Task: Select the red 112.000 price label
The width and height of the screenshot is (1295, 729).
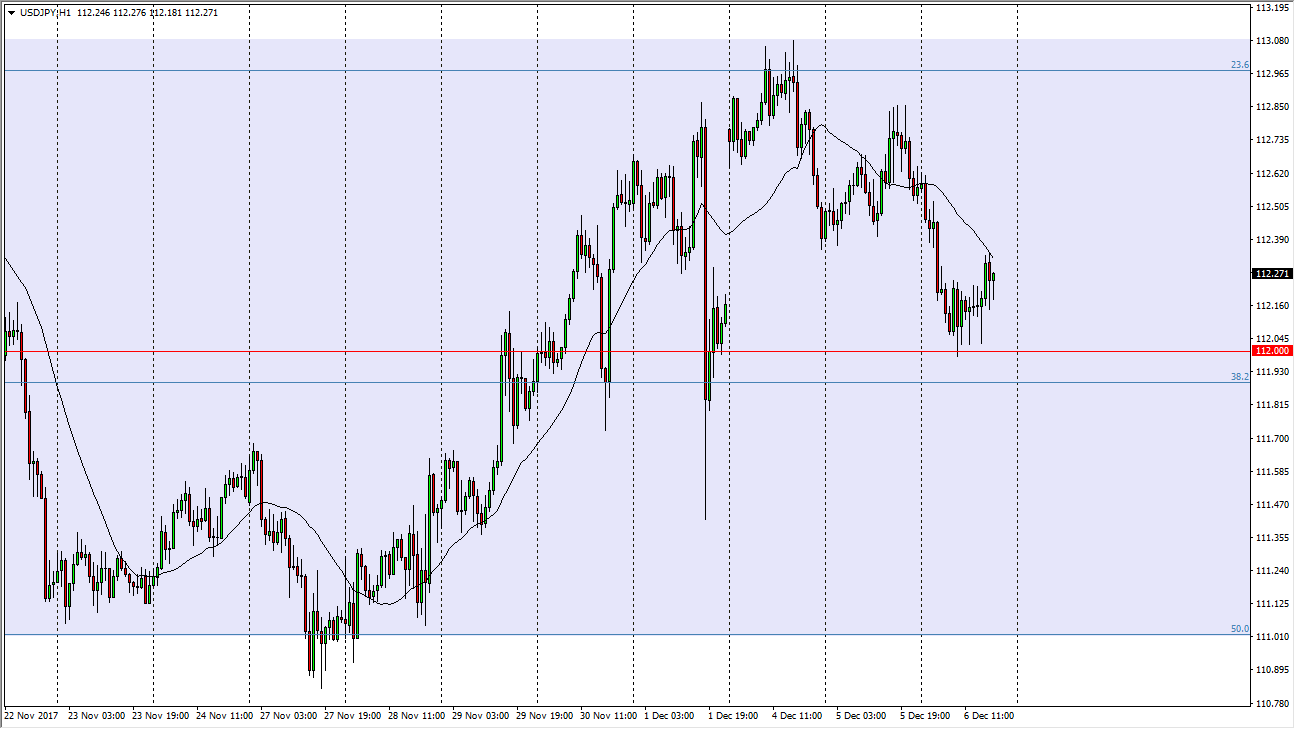Action: tap(1271, 351)
